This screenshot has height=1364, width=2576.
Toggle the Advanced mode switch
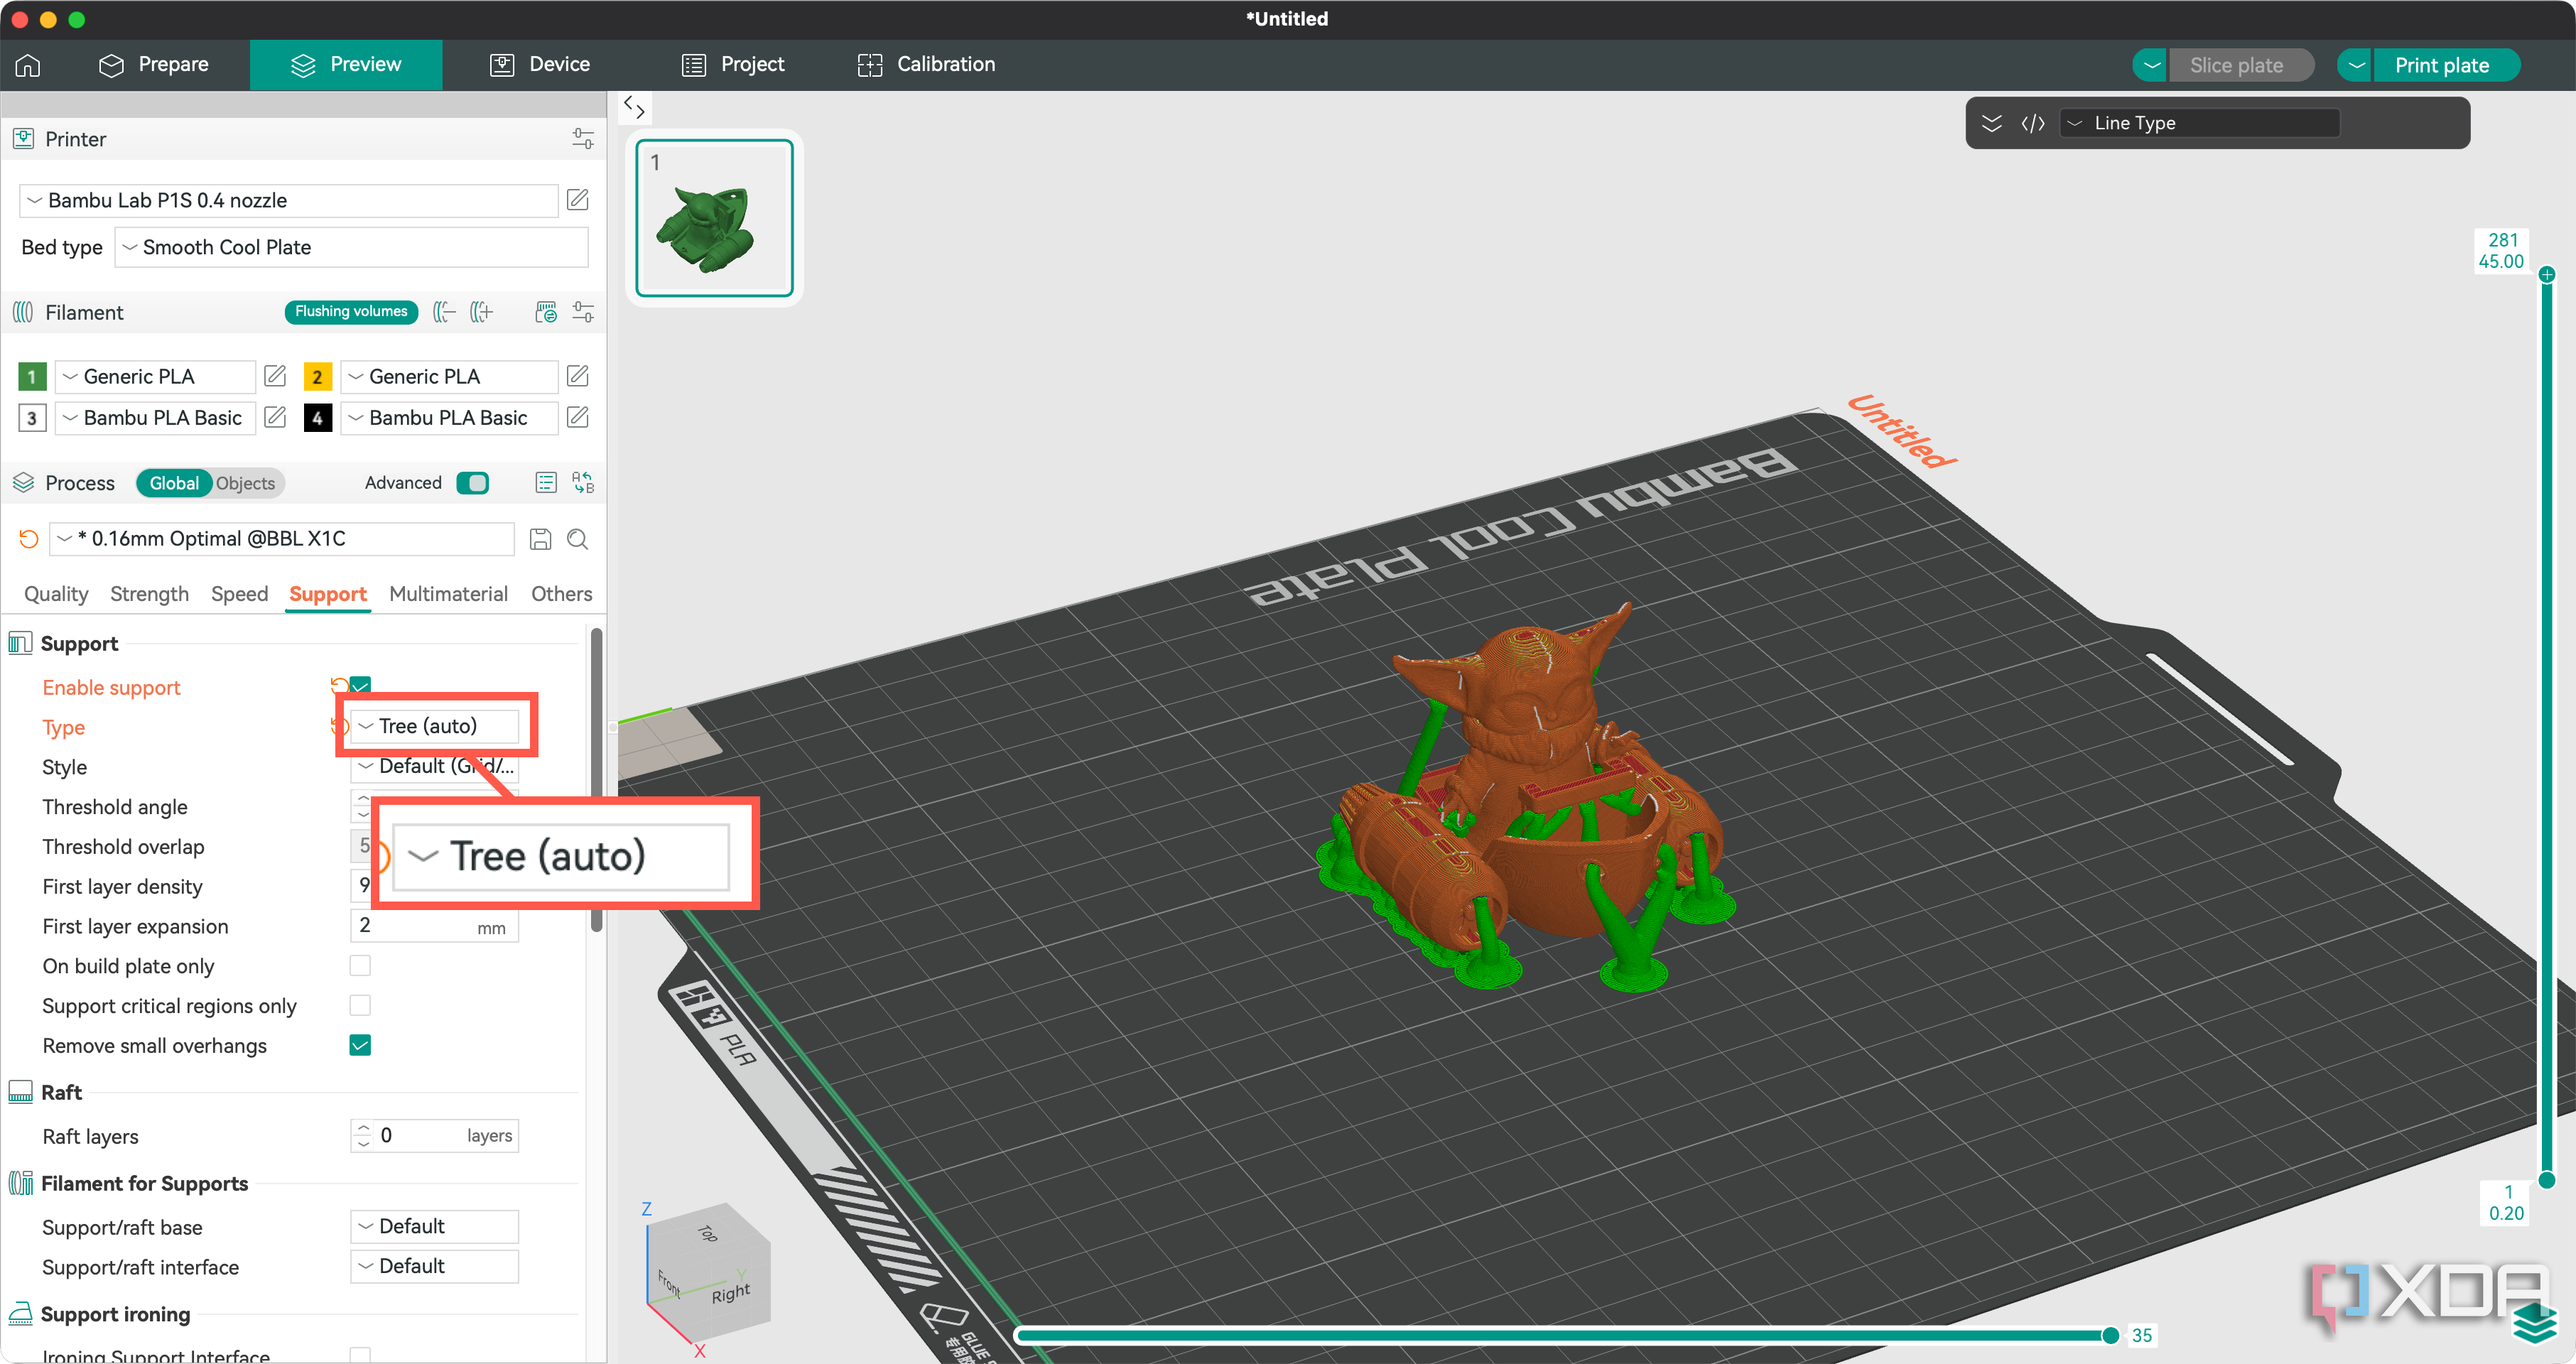[472, 483]
